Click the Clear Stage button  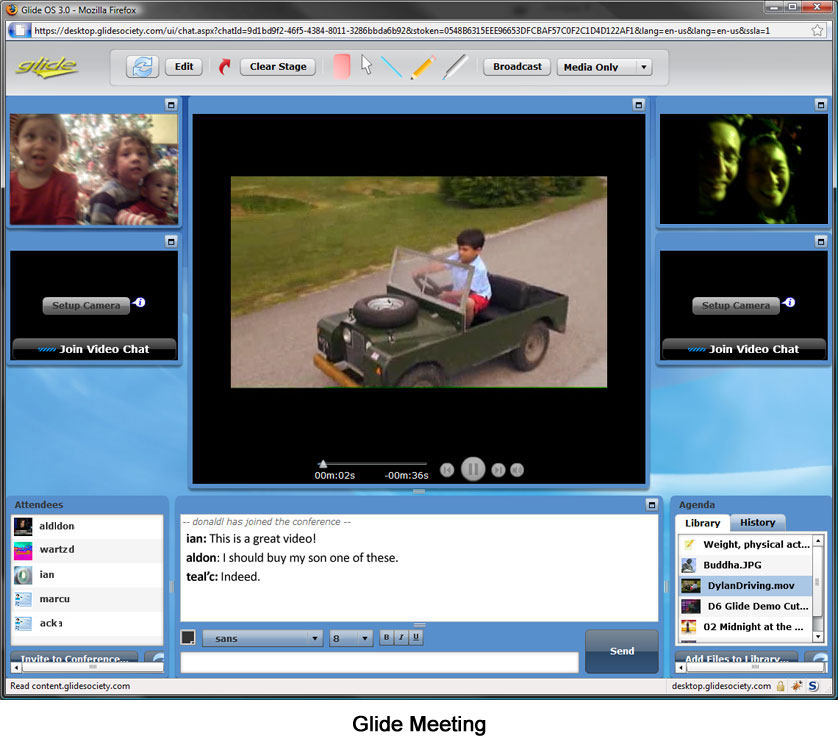tap(278, 67)
